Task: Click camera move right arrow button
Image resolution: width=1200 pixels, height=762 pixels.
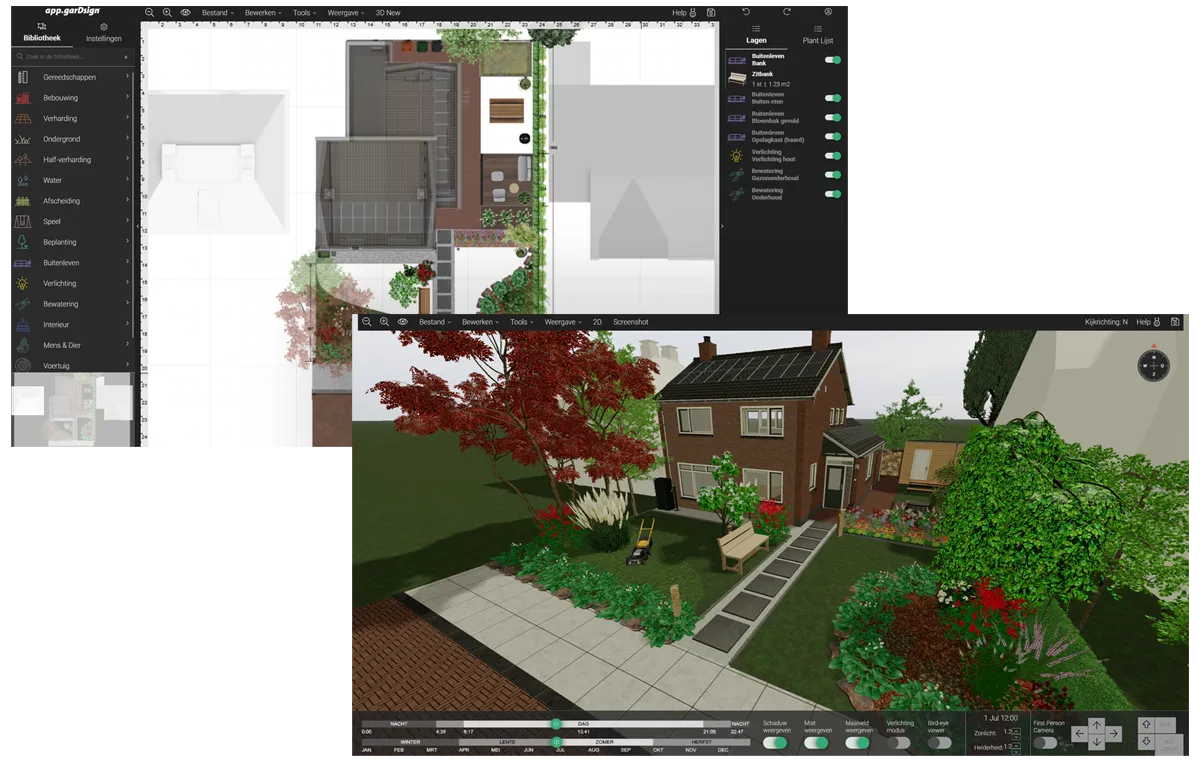Action: pos(1114,734)
